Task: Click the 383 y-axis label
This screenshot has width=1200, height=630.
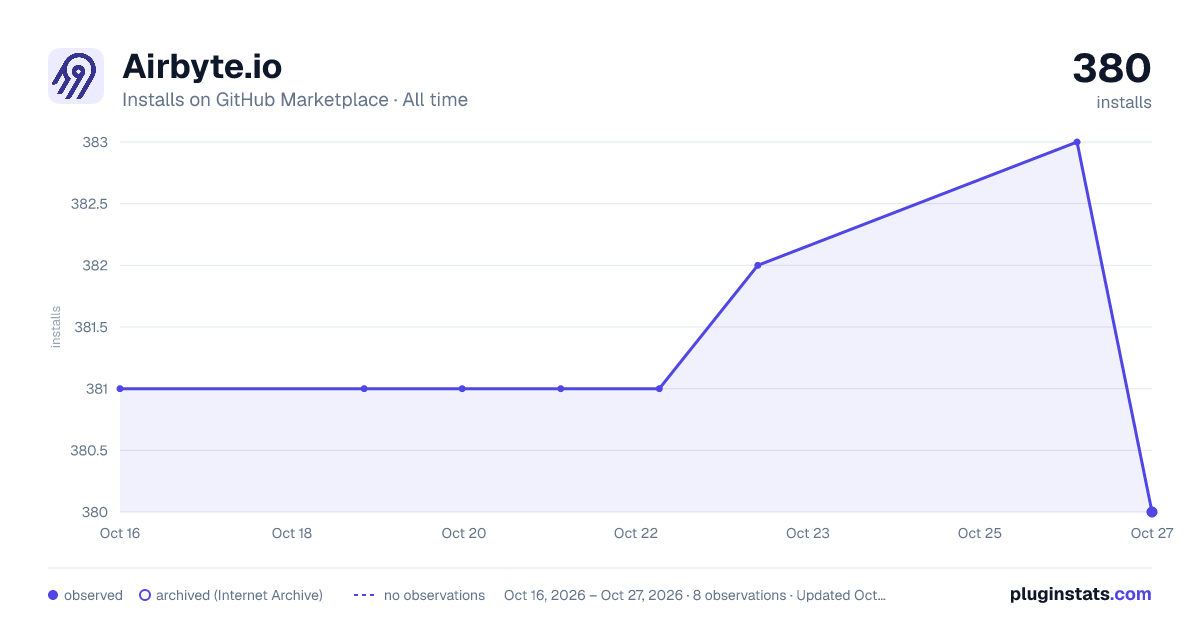Action: (x=95, y=142)
